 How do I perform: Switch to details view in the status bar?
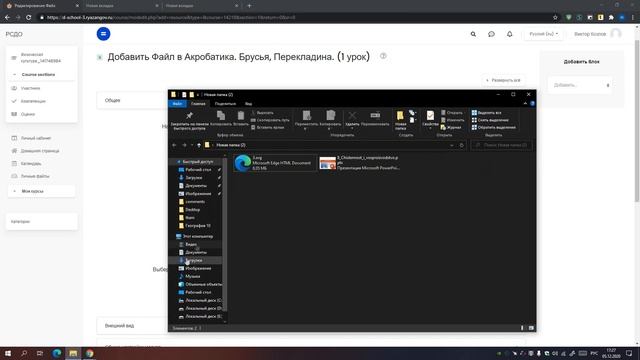pos(522,328)
